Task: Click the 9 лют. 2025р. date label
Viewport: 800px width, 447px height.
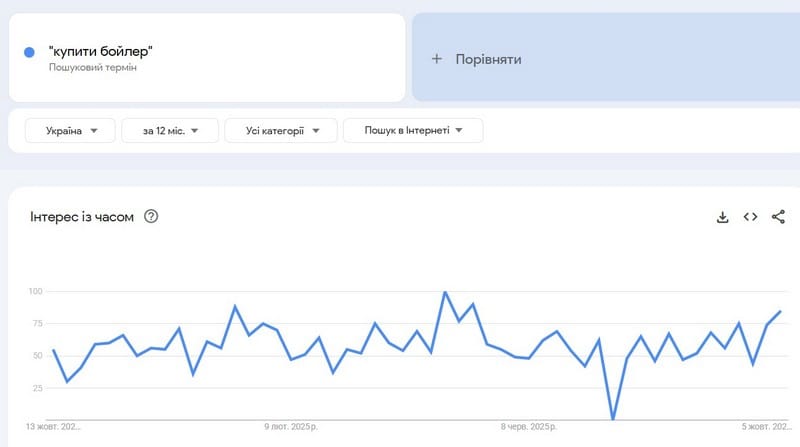Action: click(296, 427)
